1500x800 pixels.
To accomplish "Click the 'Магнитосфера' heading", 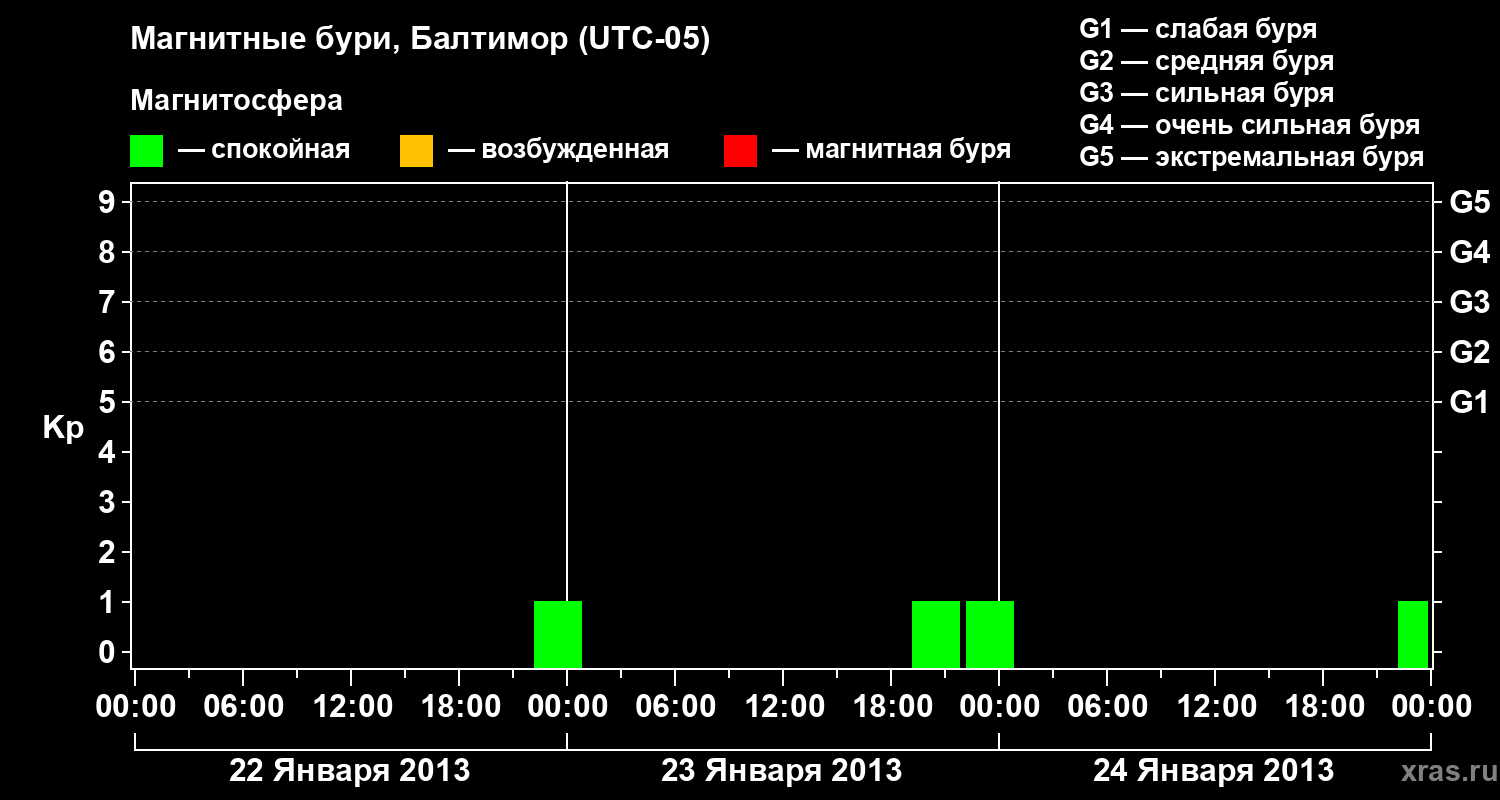I will coord(236,101).
